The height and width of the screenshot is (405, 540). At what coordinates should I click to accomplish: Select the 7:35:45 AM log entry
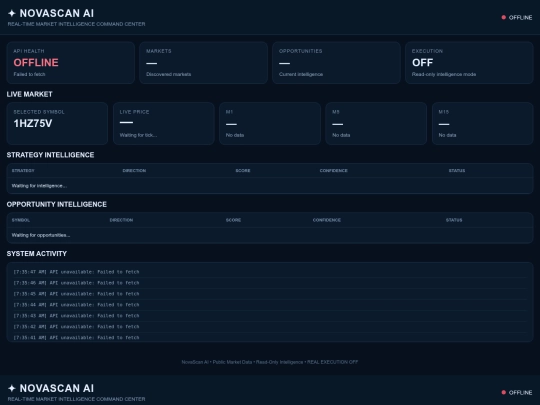270,294
